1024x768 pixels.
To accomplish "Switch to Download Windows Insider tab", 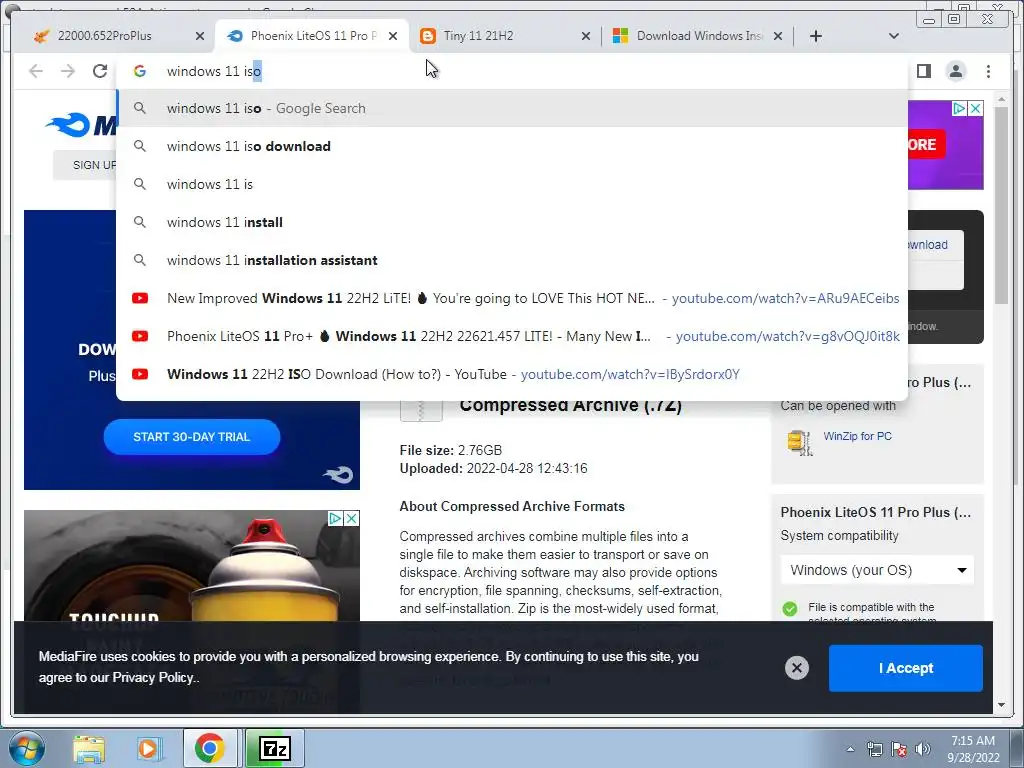I will pyautogui.click(x=697, y=36).
